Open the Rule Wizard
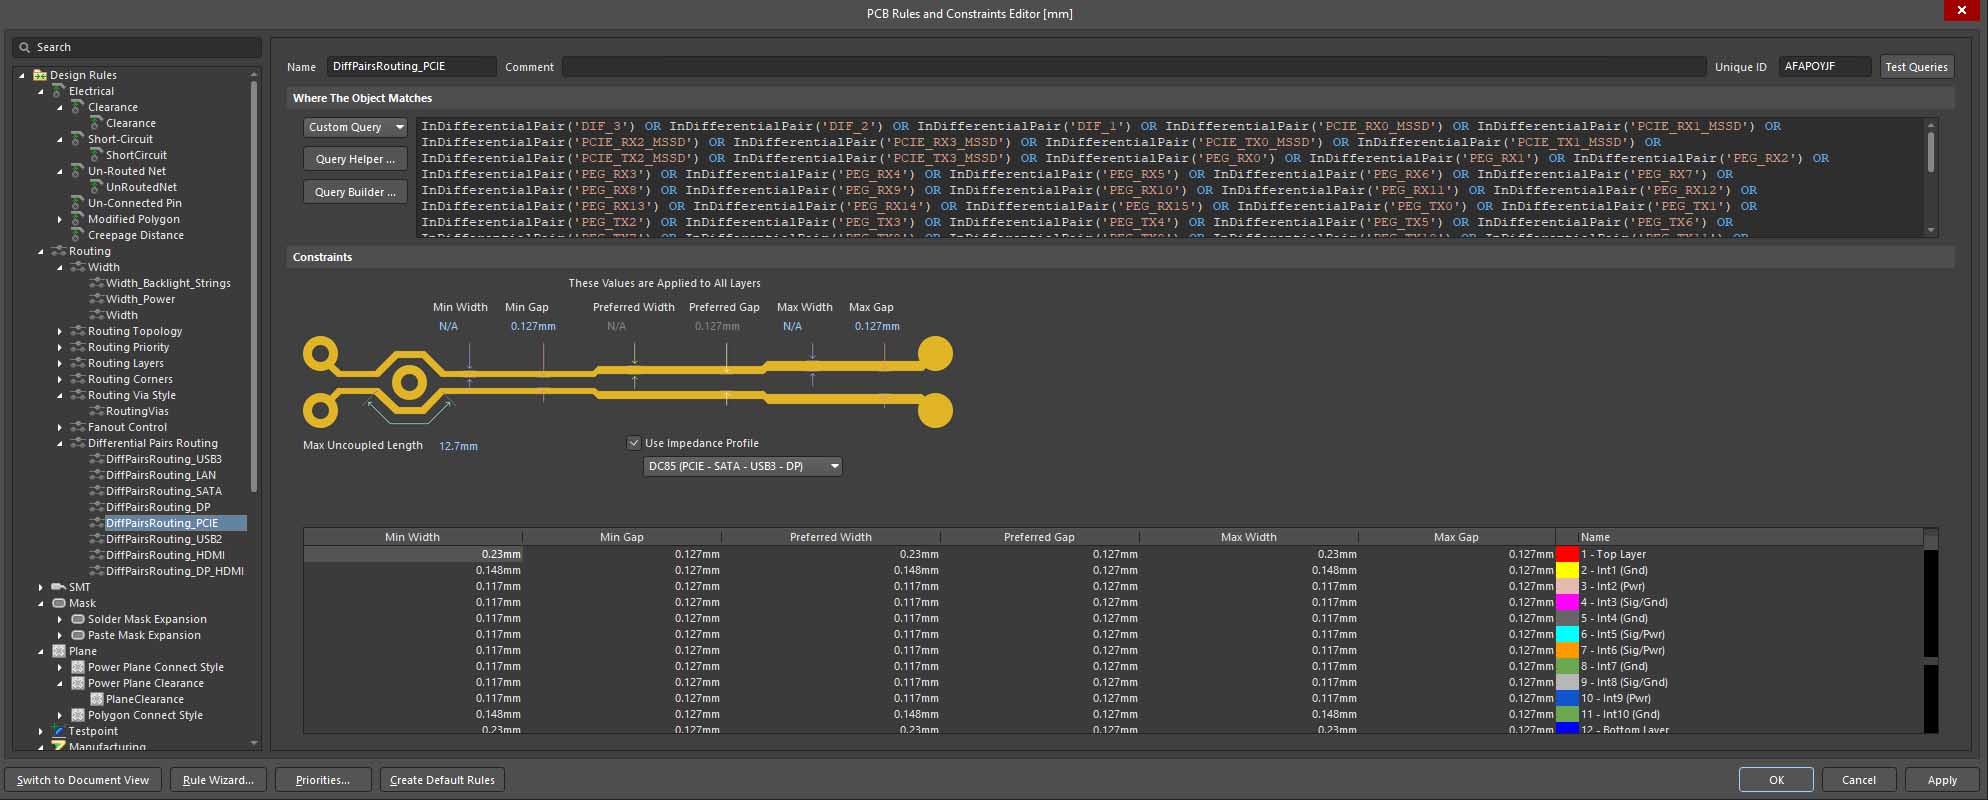 pyautogui.click(x=218, y=780)
